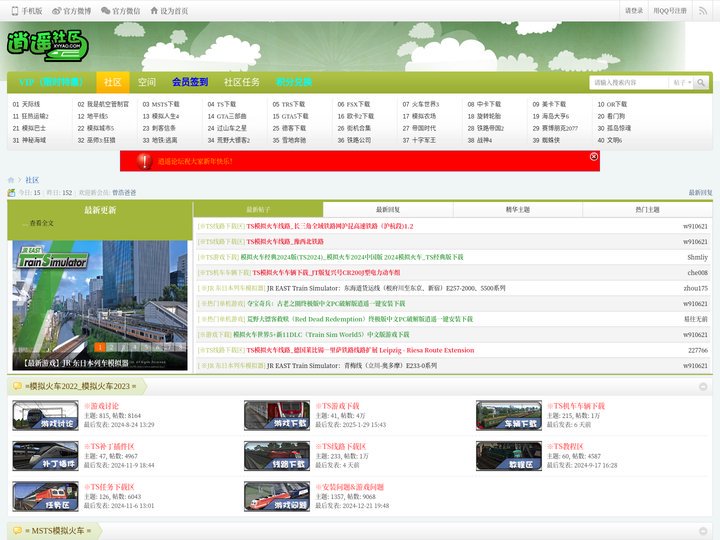Click the stats icon beside 今日
This screenshot has height=540, width=720.
pos(11,193)
